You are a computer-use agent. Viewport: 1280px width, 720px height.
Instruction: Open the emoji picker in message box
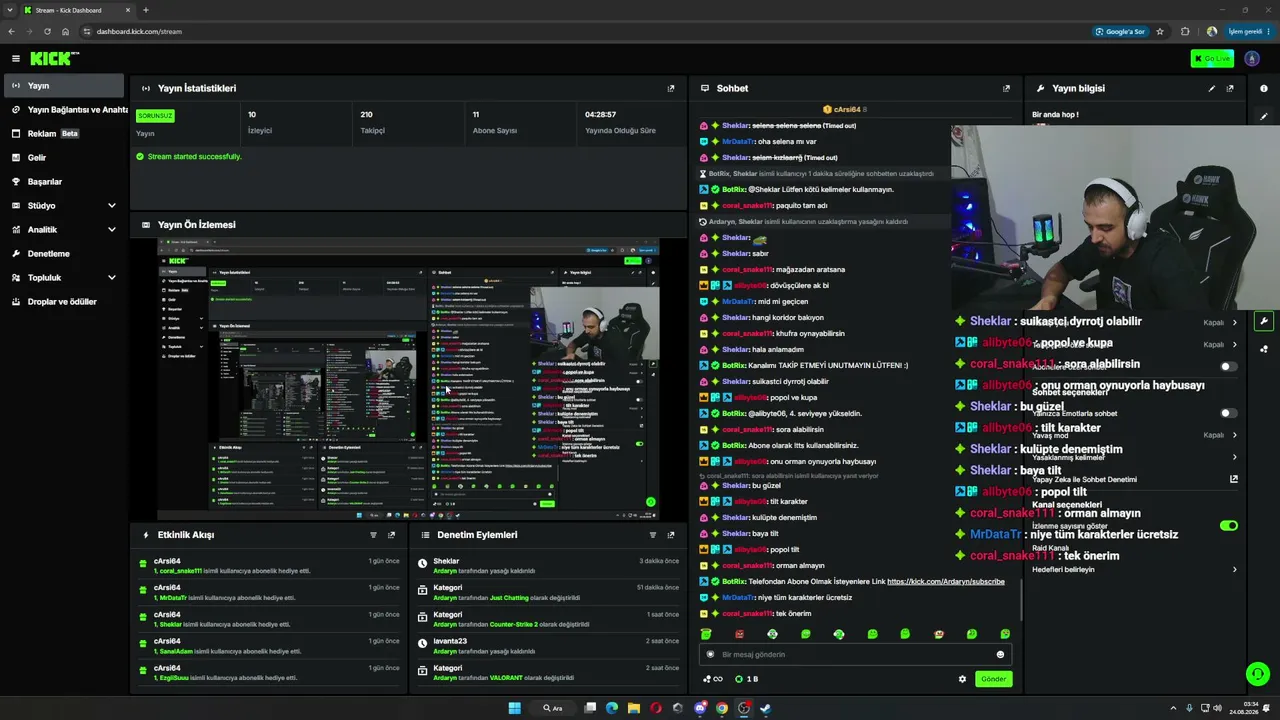point(1000,655)
